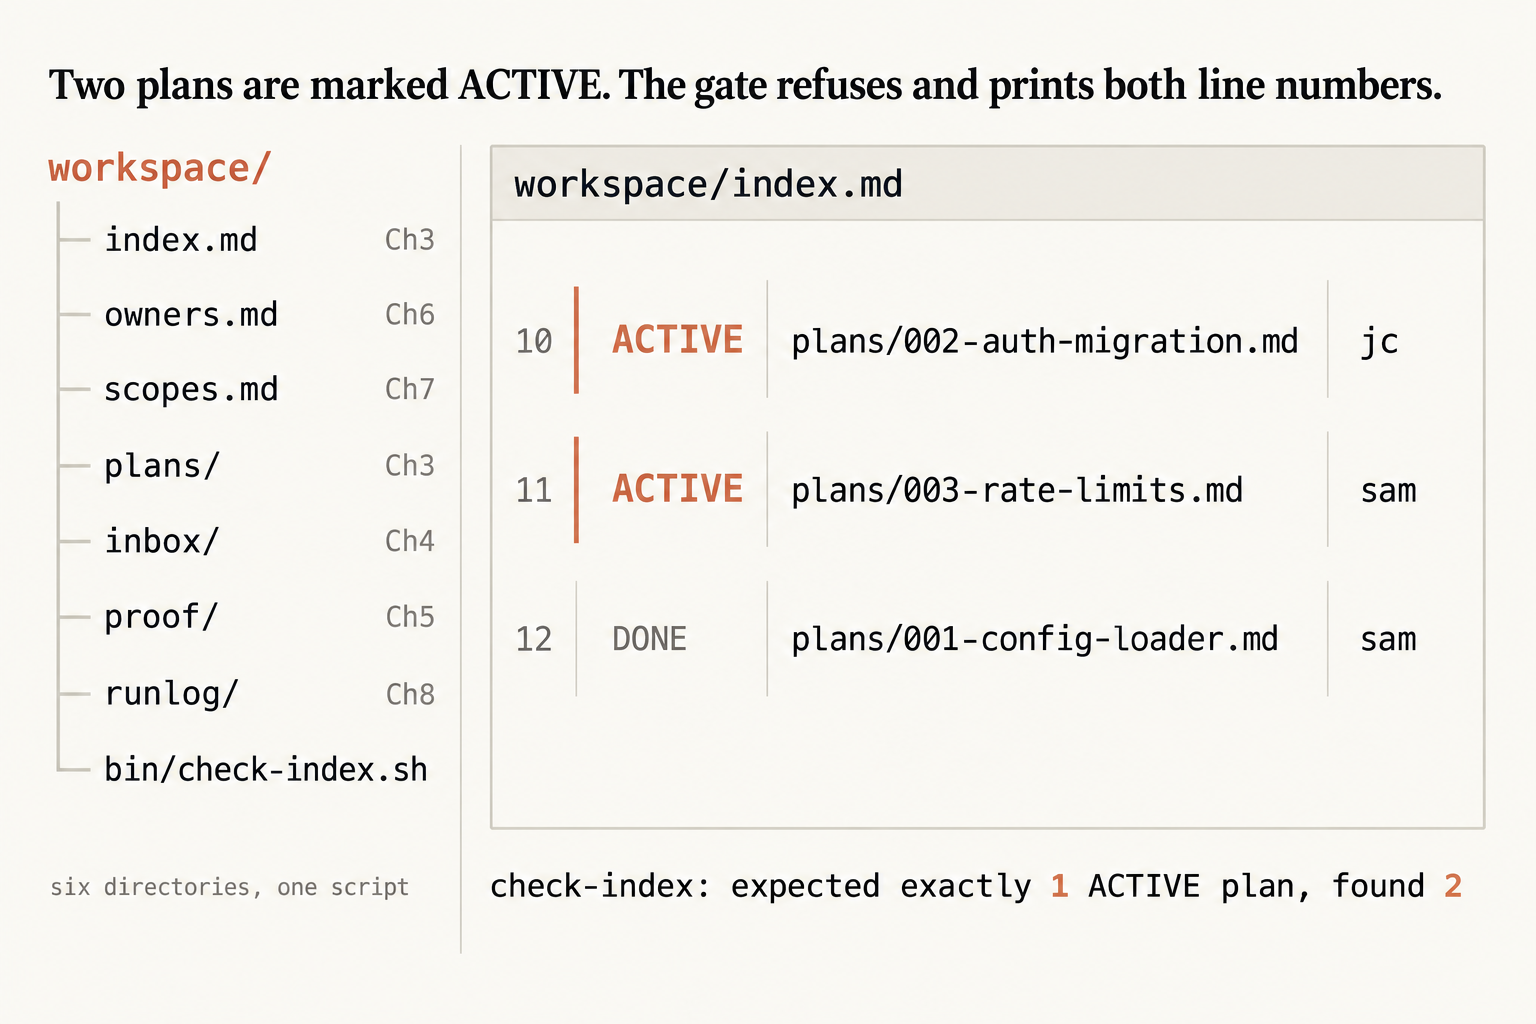The height and width of the screenshot is (1024, 1536).
Task: Open bin/check-index.sh in the tree
Action: click(x=266, y=769)
